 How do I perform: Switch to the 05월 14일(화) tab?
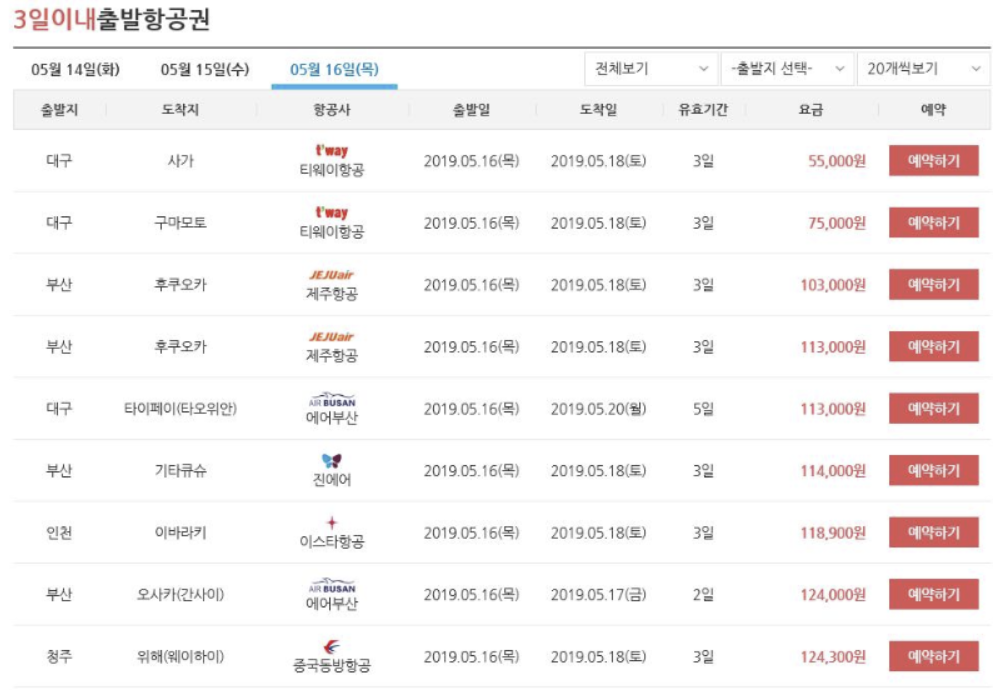pyautogui.click(x=75, y=70)
